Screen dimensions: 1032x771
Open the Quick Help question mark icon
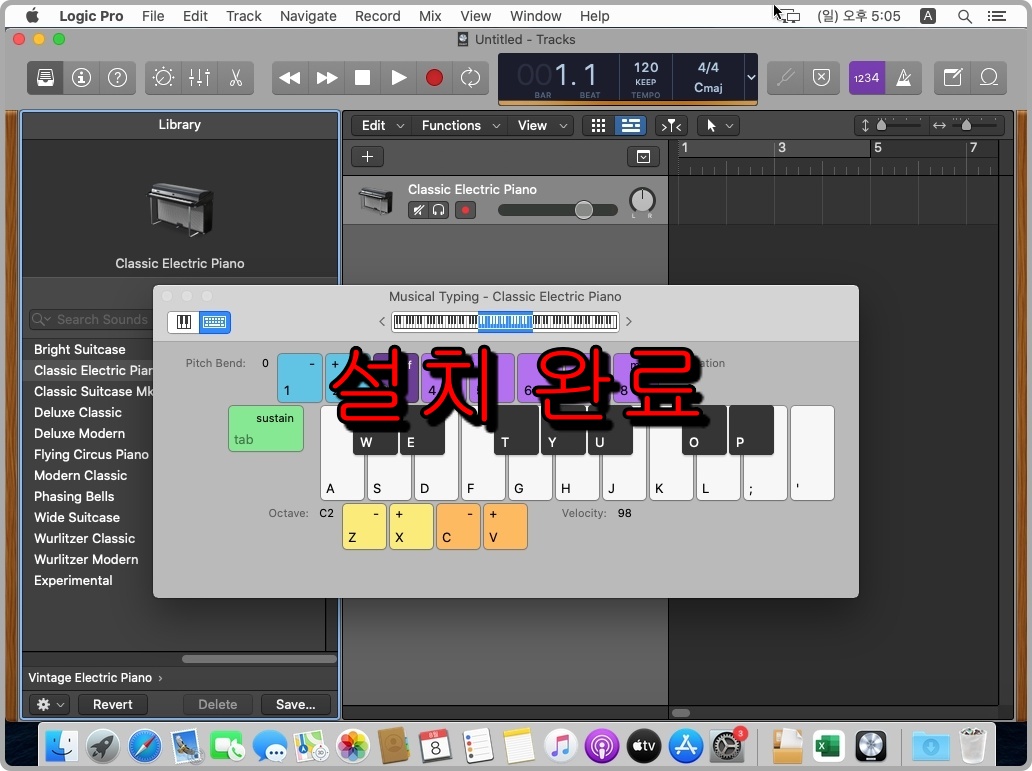[x=117, y=77]
